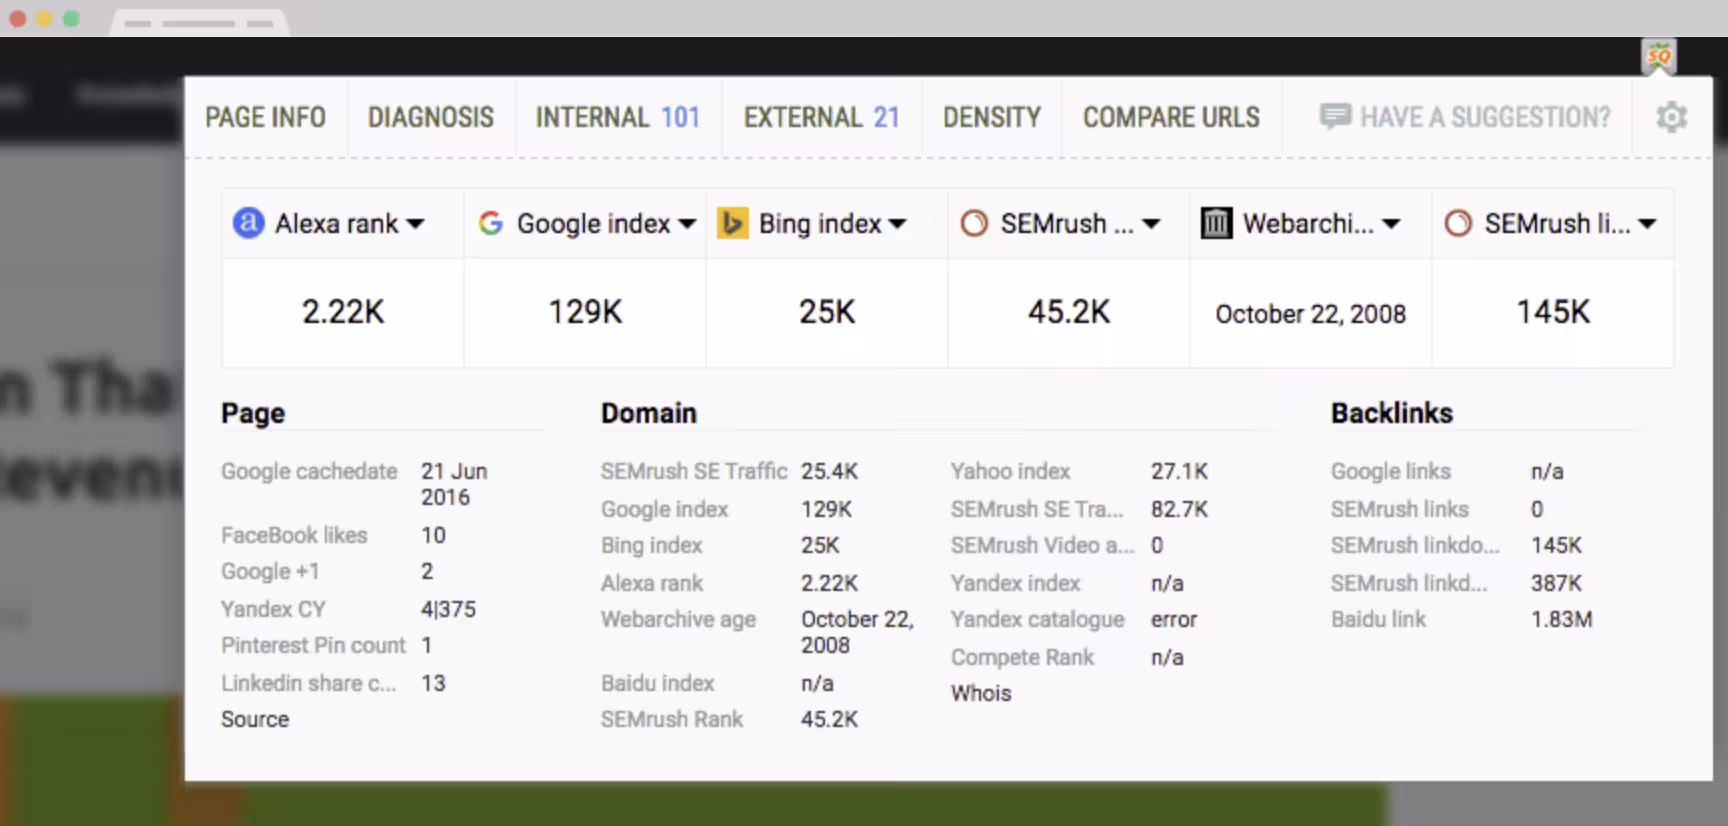
Task: Click the Bing index logo icon
Action: pyautogui.click(x=732, y=223)
